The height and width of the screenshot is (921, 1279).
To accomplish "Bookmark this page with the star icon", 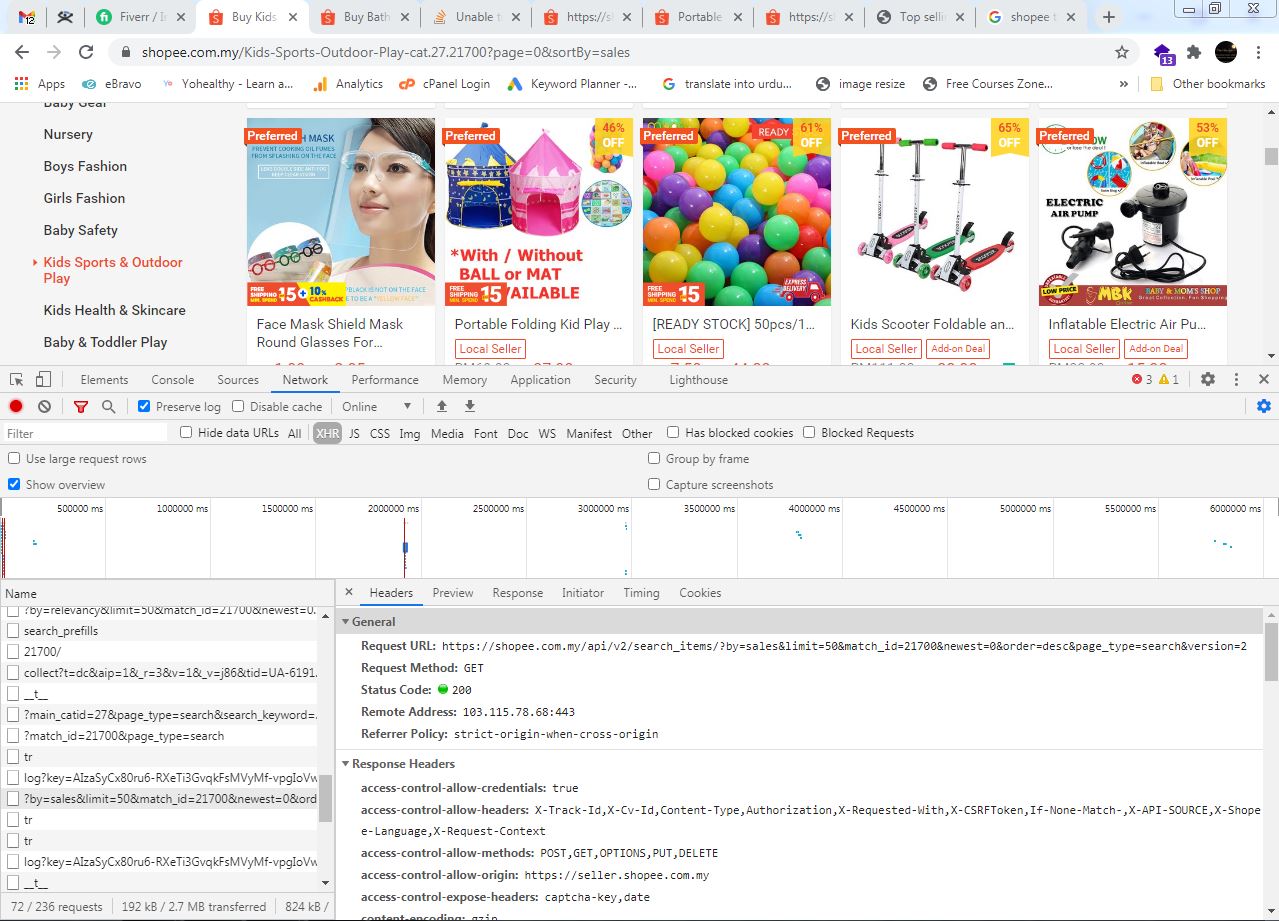I will (x=1122, y=52).
